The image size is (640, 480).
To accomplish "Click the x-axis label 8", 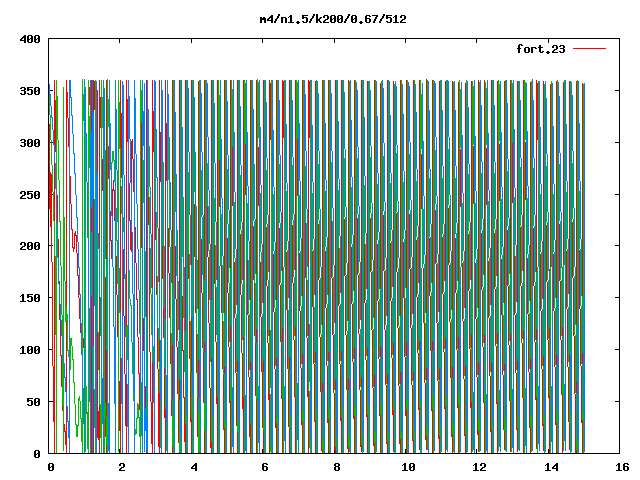I will pyautogui.click(x=337, y=467).
